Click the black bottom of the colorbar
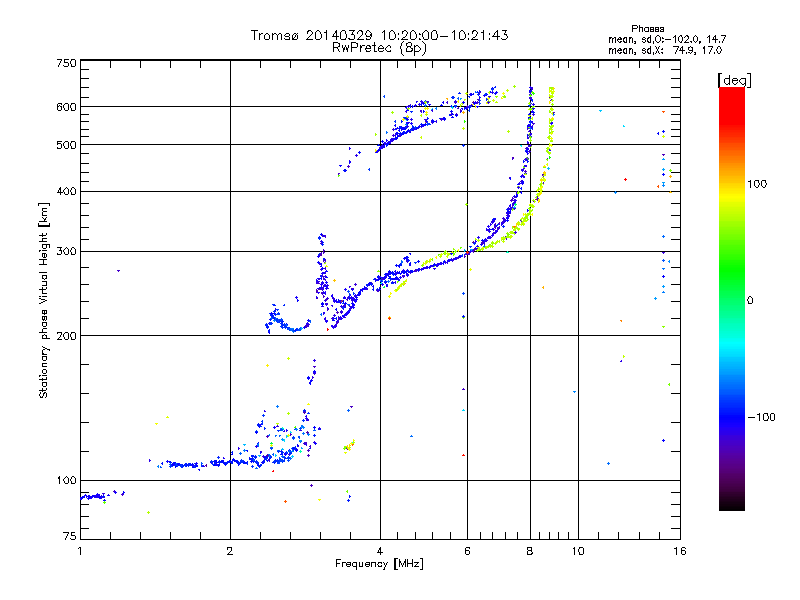 (x=732, y=504)
